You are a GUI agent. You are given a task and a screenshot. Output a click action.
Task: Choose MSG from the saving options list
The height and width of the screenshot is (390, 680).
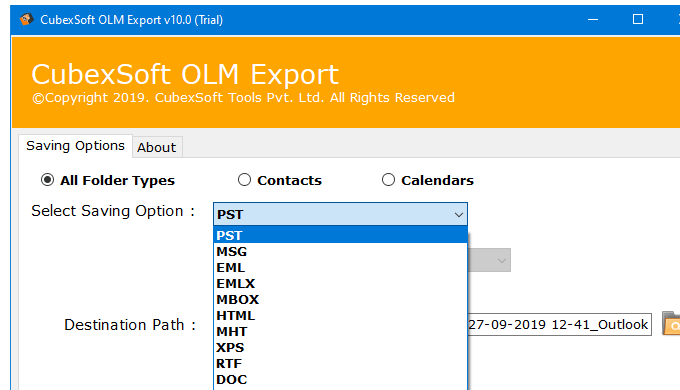pyautogui.click(x=340, y=251)
